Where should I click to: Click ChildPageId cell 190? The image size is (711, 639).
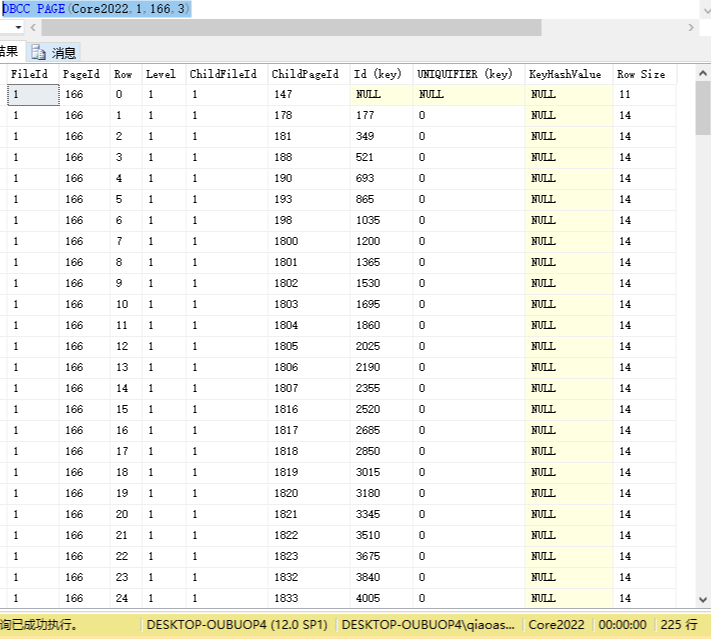coord(309,178)
